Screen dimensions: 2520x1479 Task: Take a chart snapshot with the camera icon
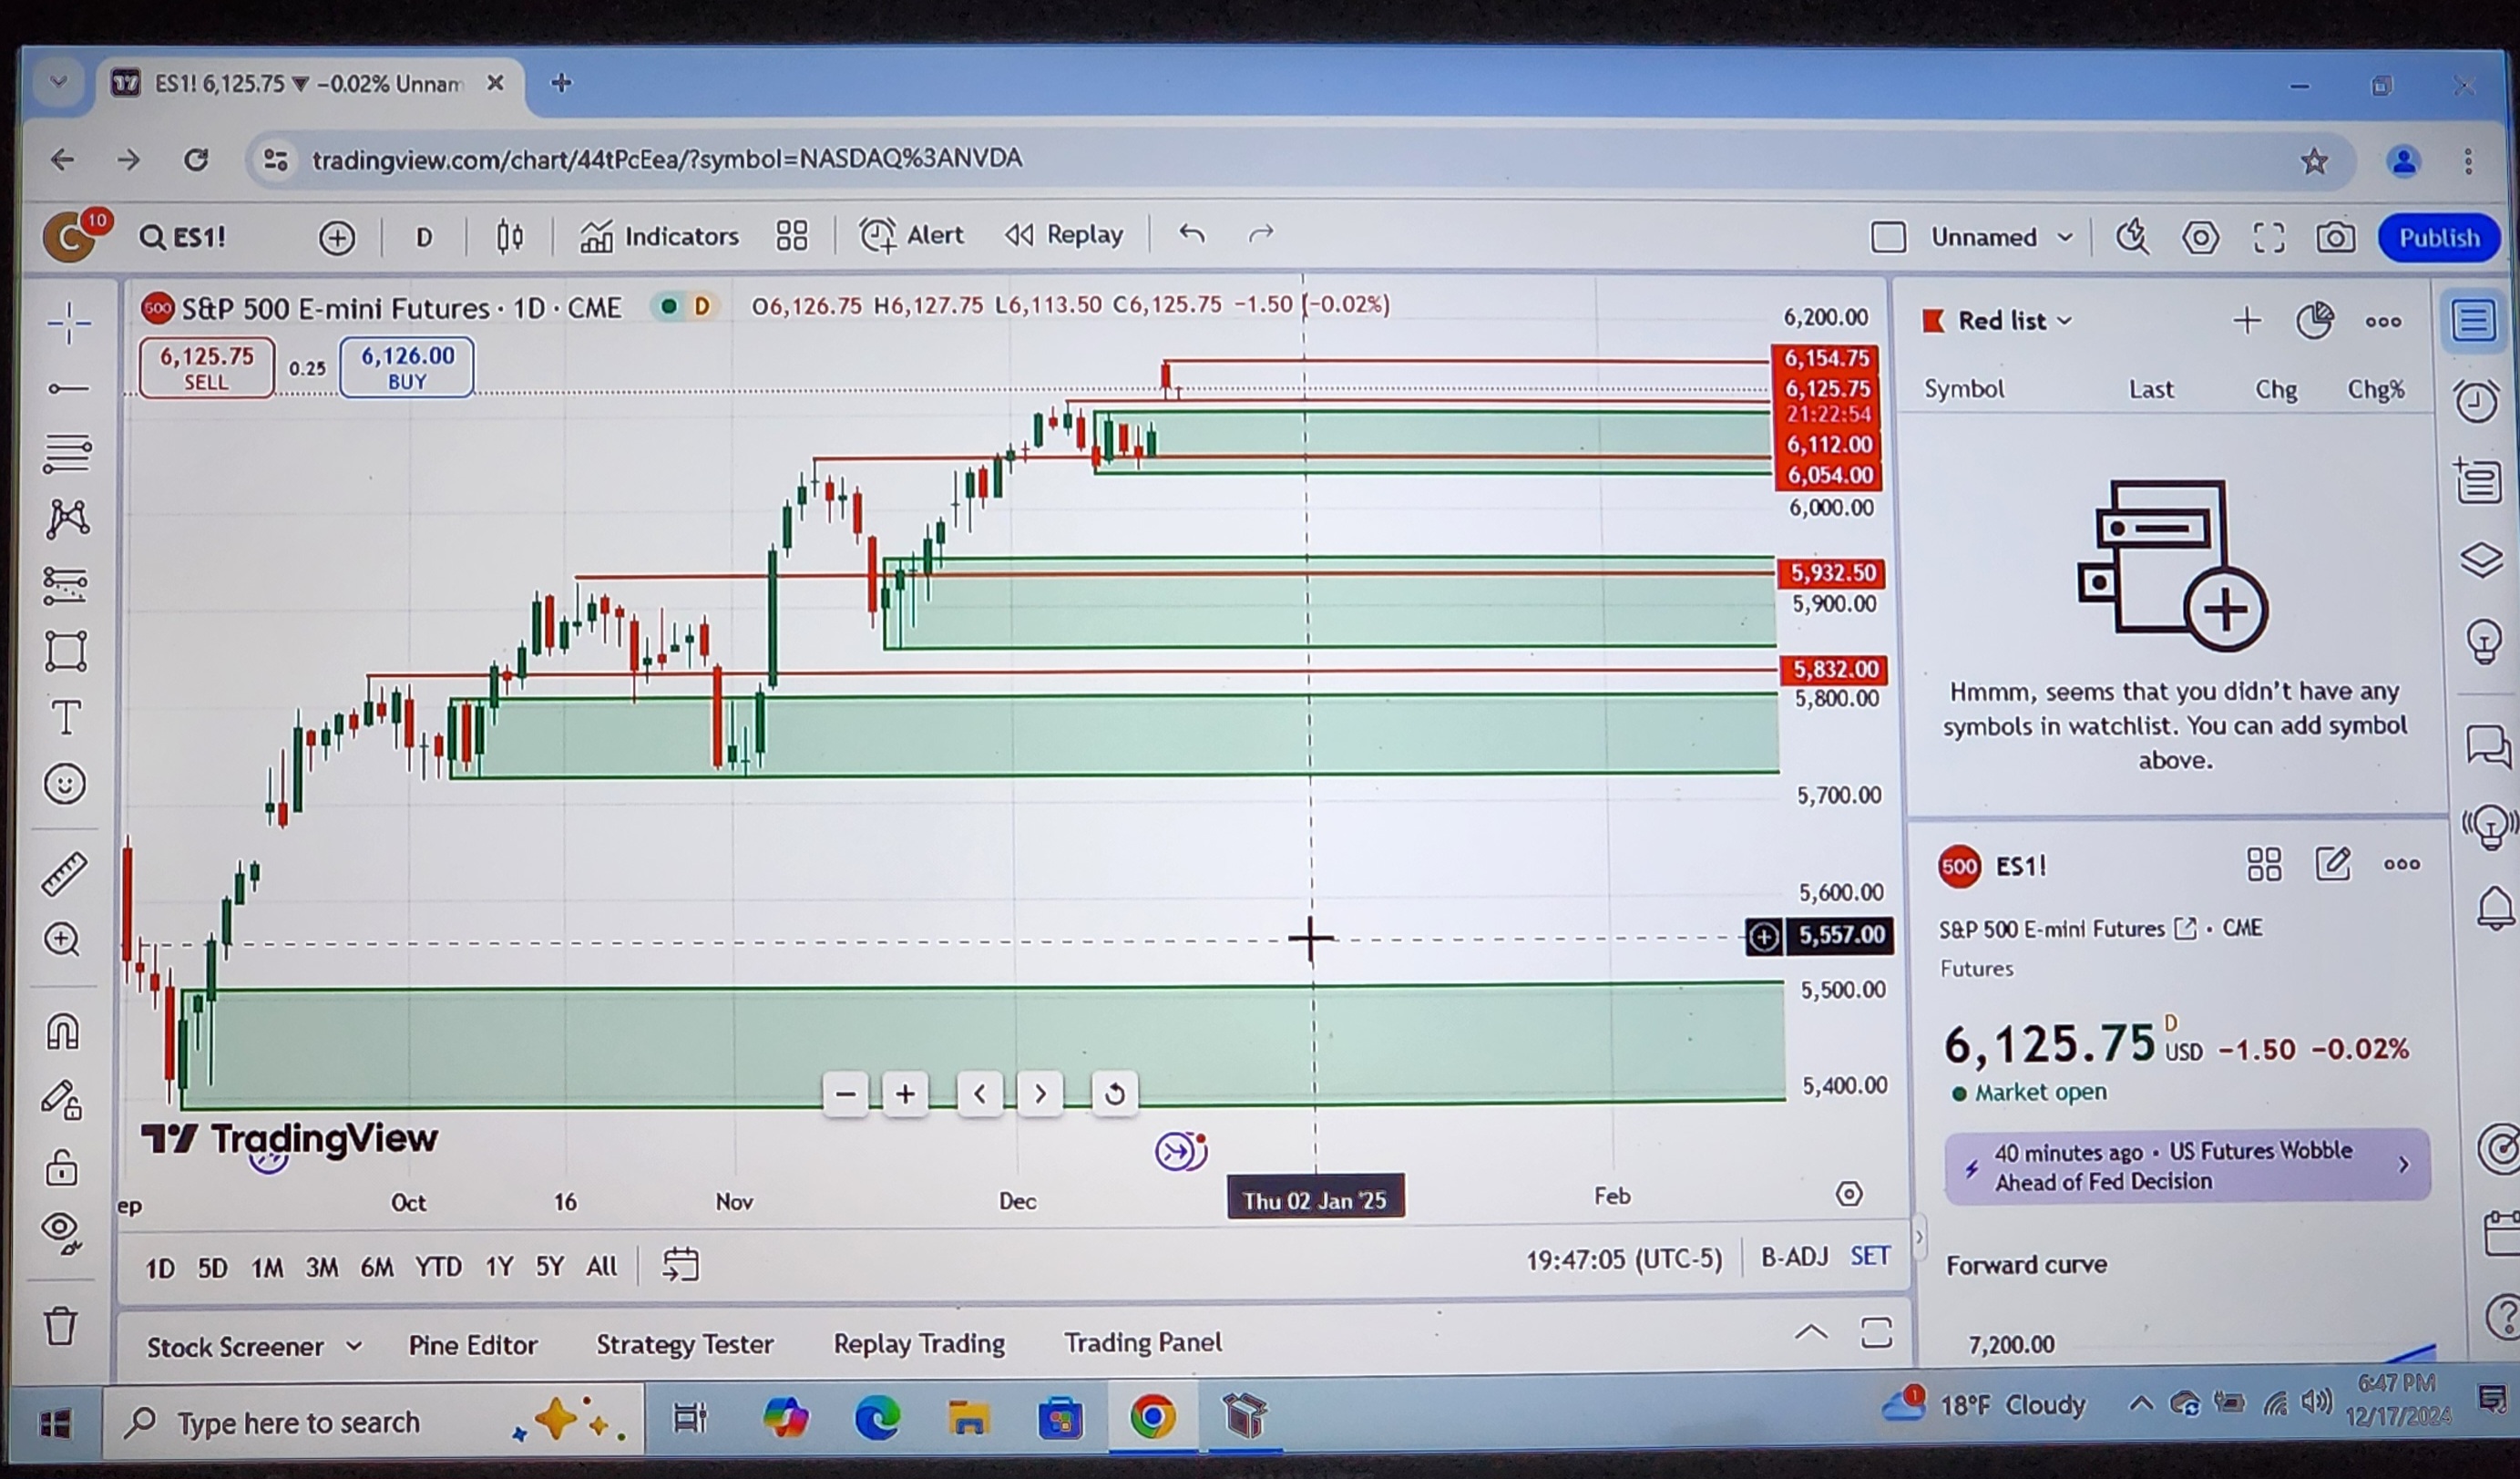coord(2336,237)
